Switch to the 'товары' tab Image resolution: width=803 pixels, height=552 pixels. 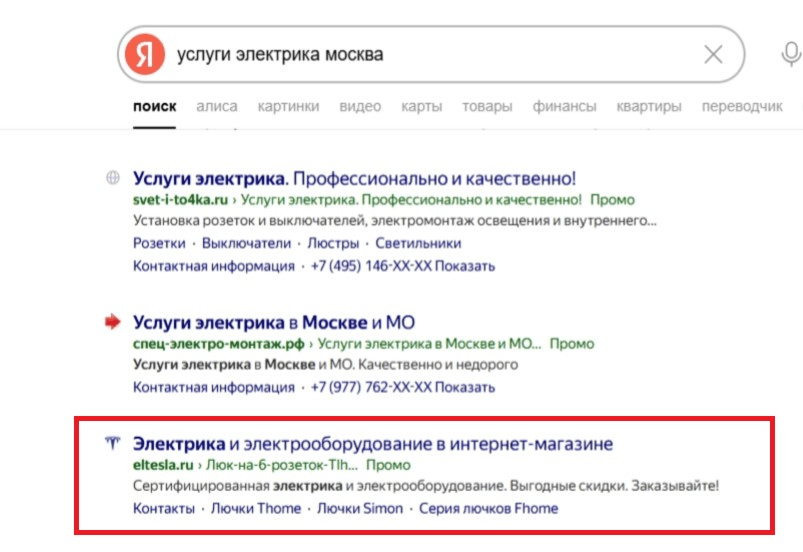487,107
